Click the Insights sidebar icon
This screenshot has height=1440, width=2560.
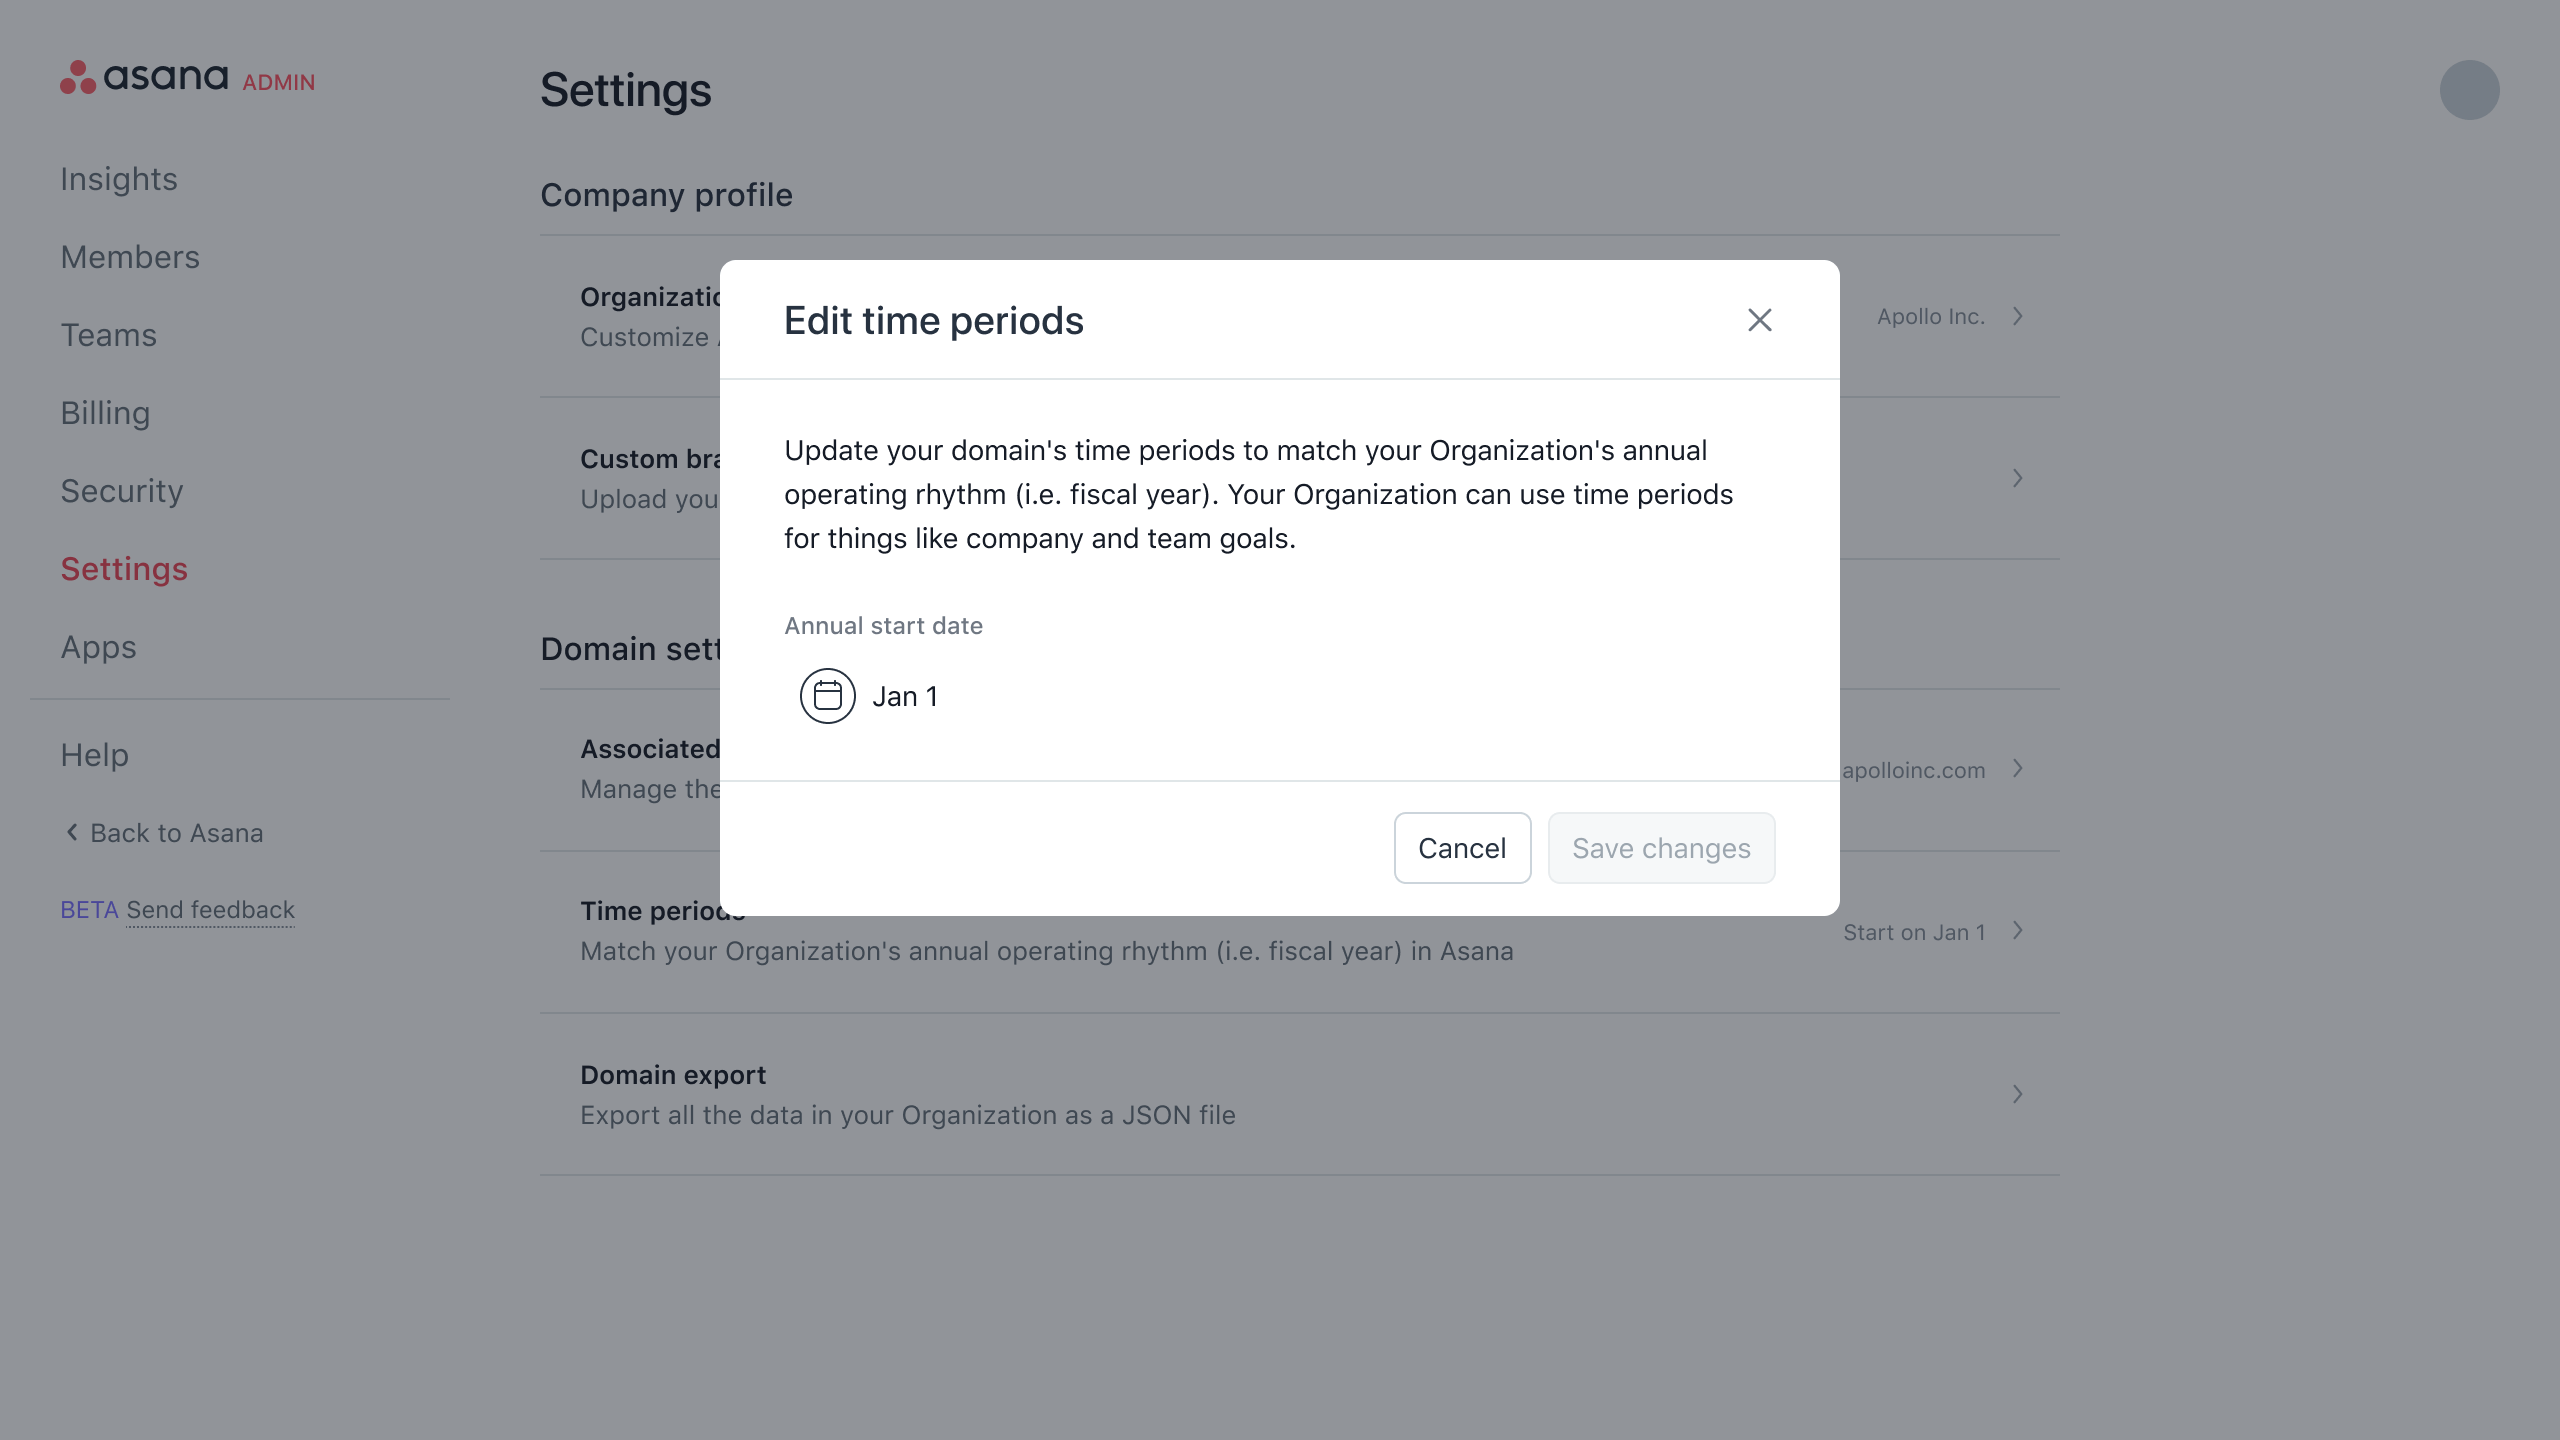click(x=120, y=178)
